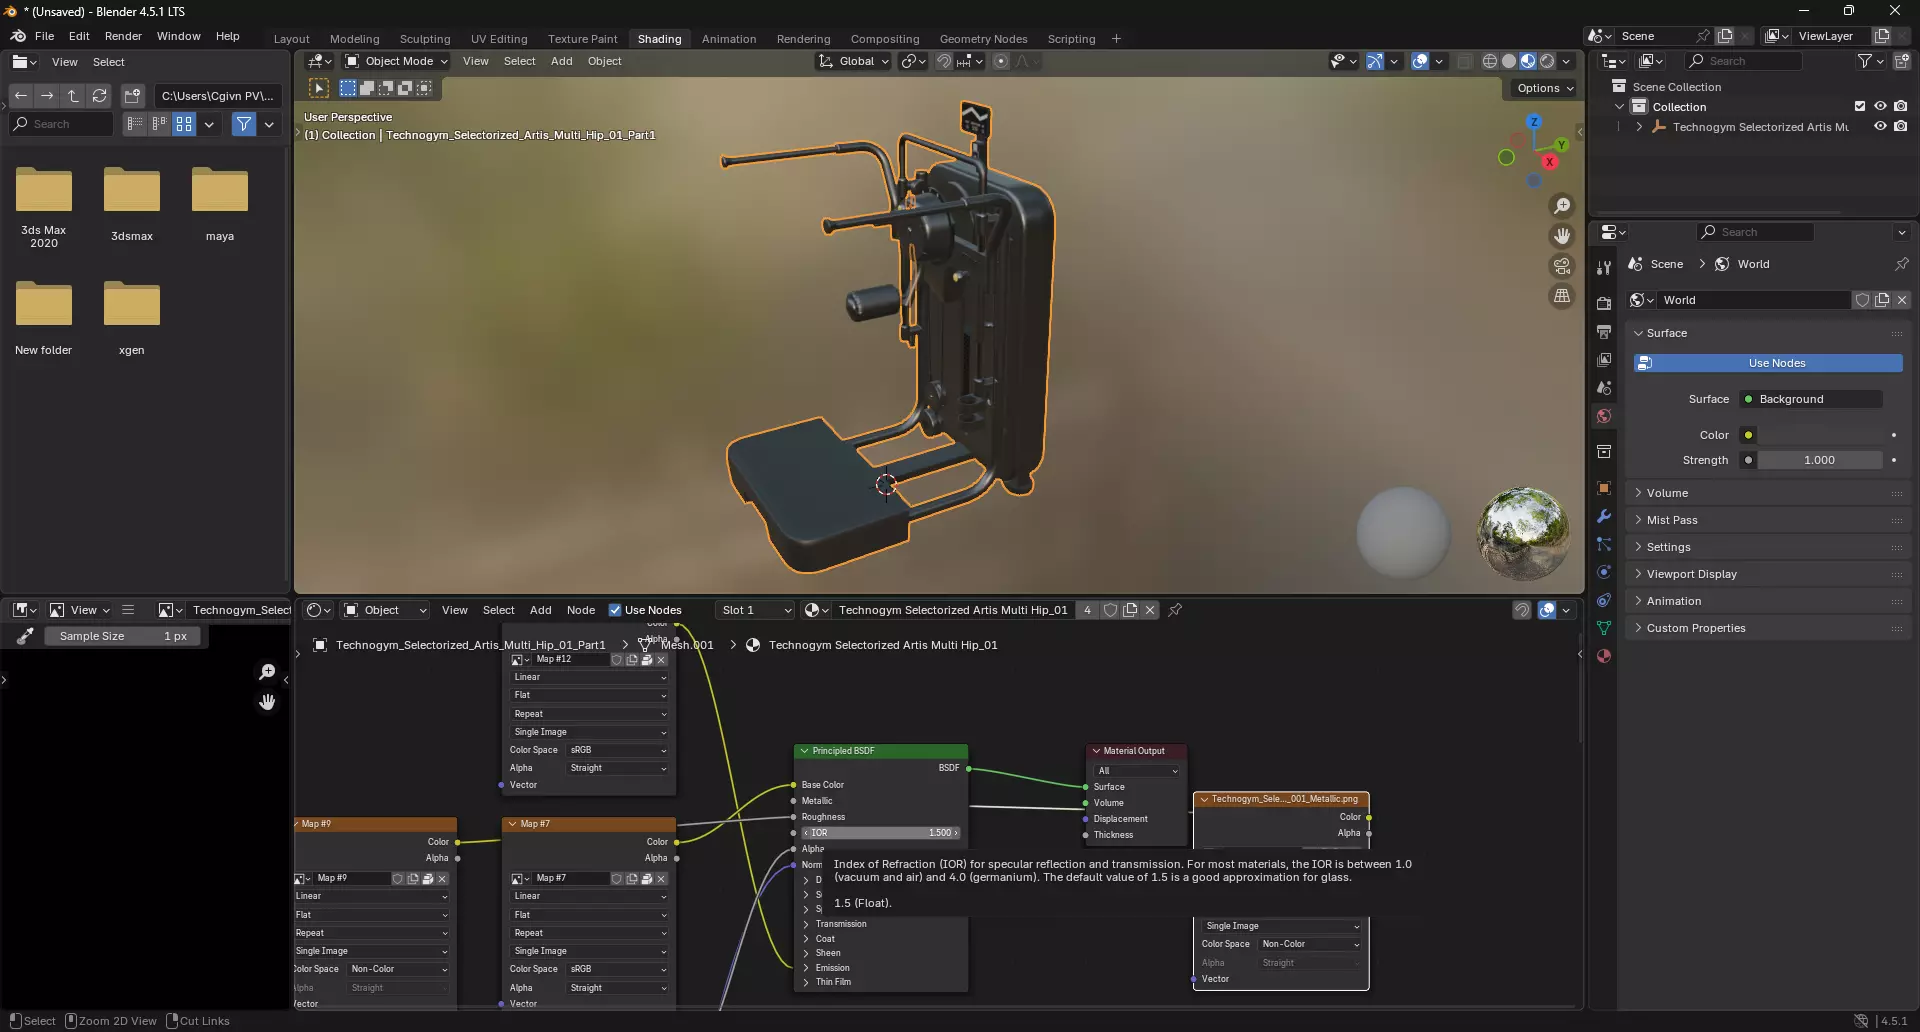Toggle file browser filter funnel

(244, 124)
